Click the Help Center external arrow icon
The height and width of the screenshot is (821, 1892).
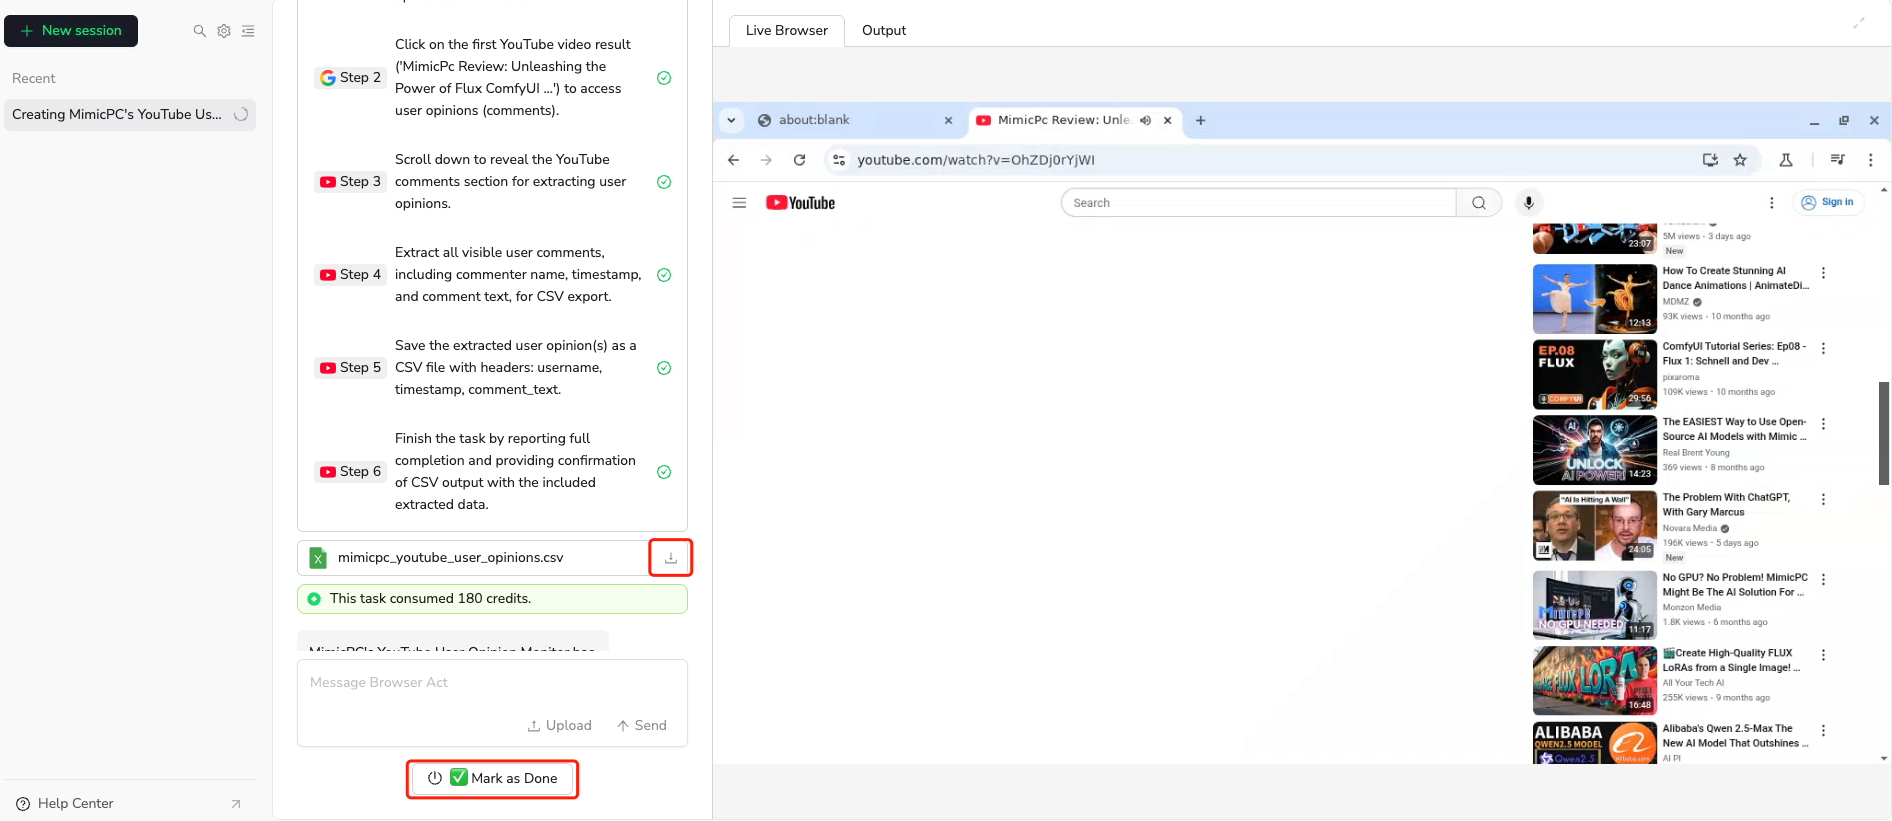(x=236, y=804)
